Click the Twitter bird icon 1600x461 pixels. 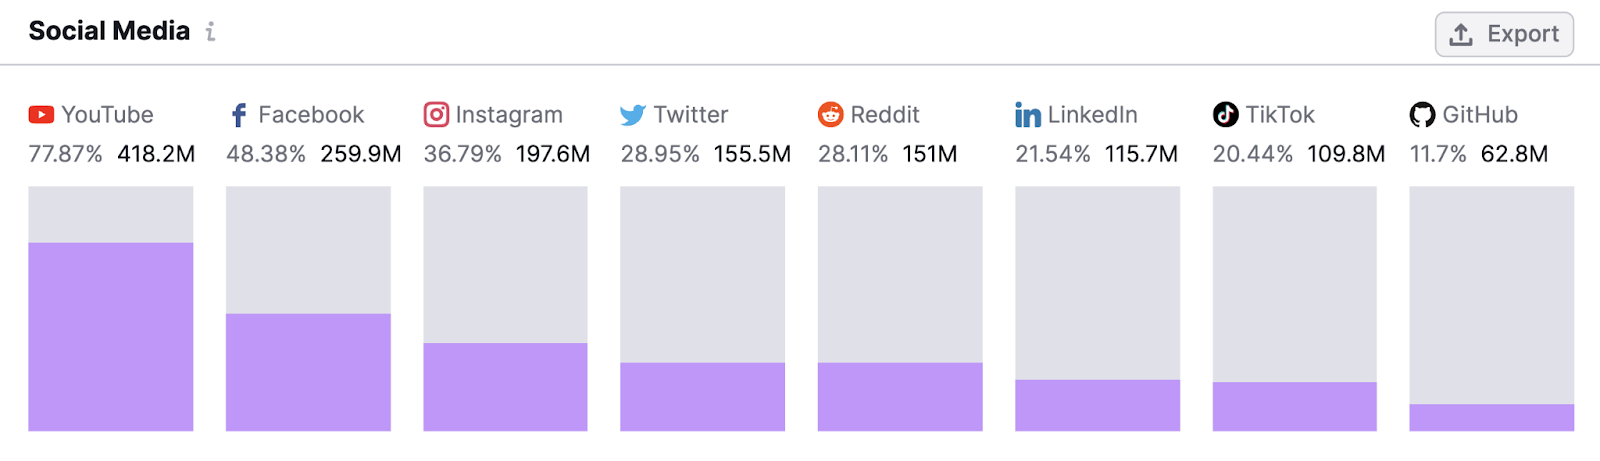(633, 115)
